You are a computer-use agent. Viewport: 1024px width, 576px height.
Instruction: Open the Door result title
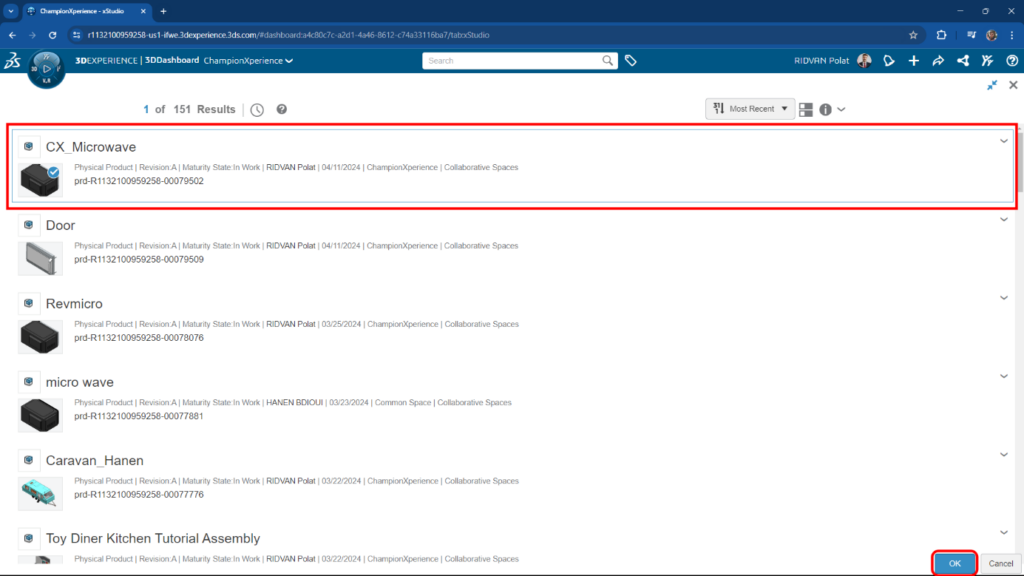tap(60, 225)
